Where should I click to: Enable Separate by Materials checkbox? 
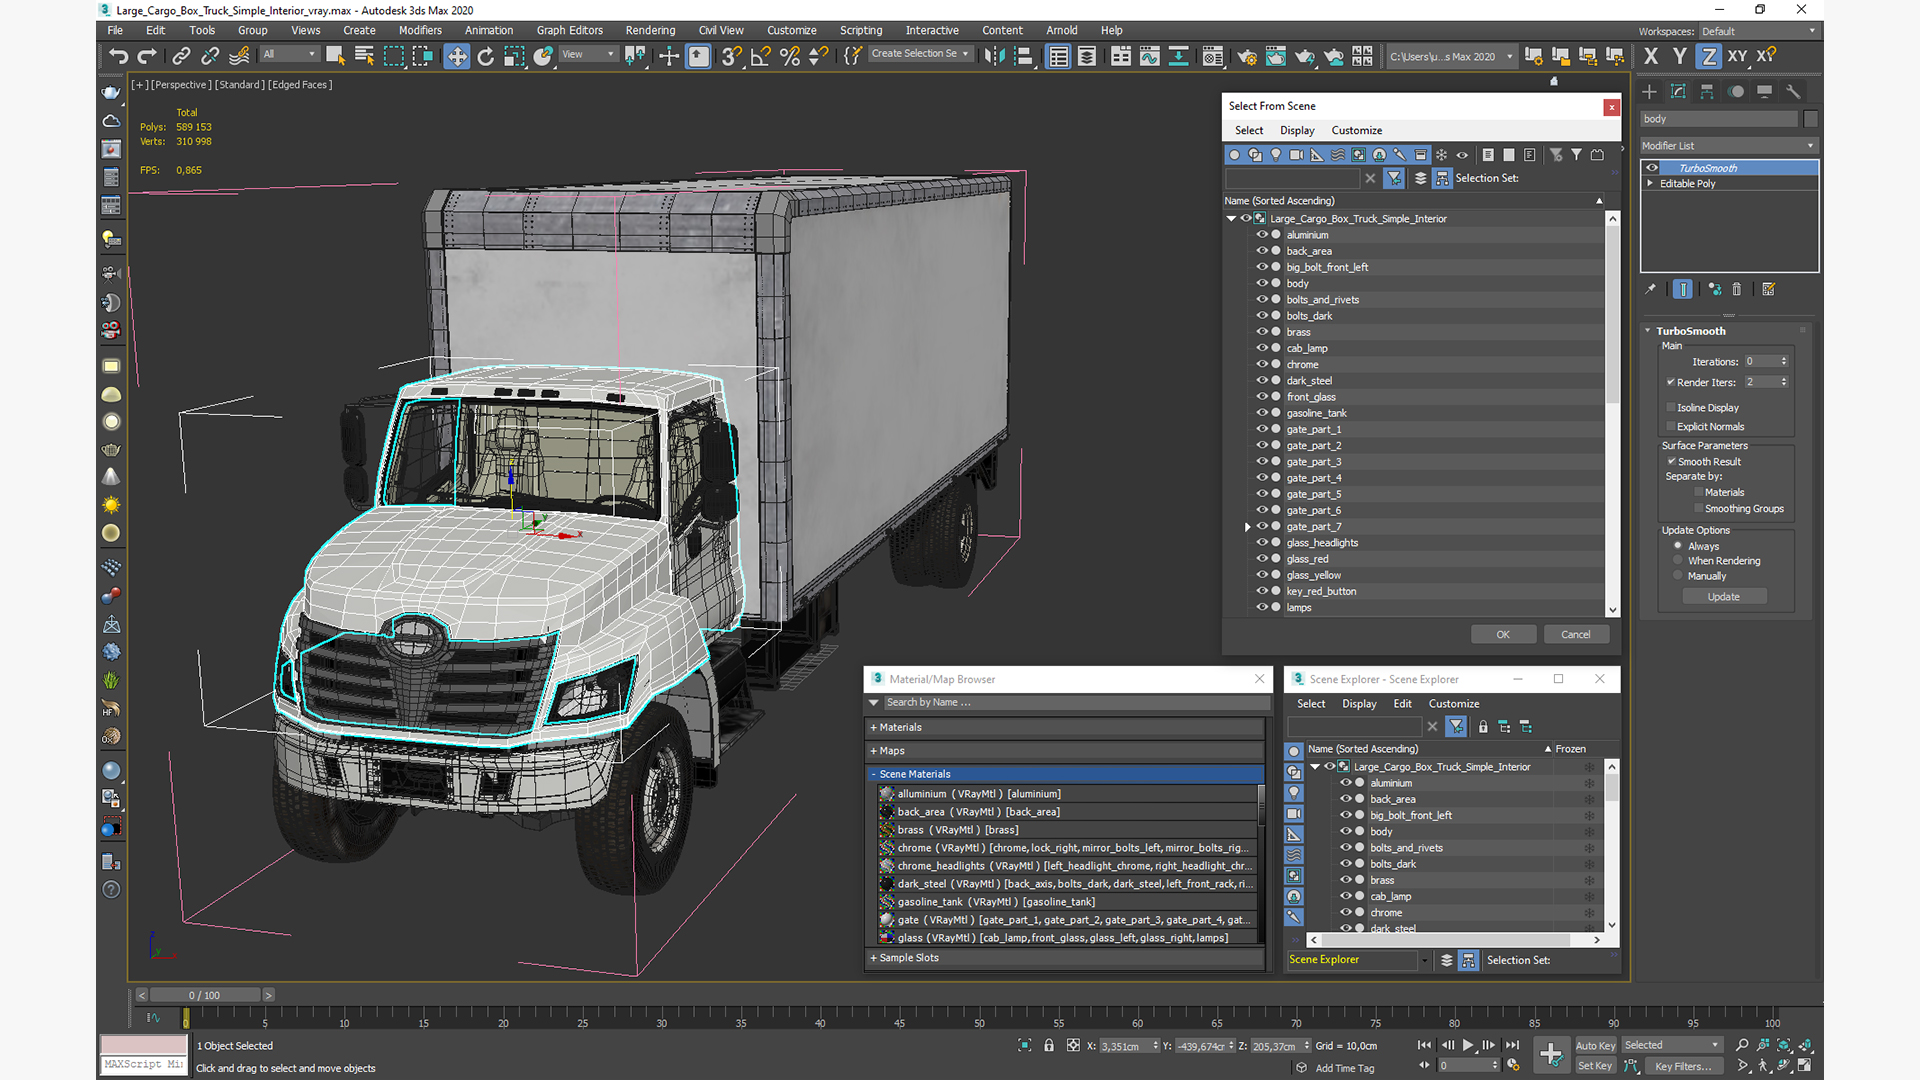1699,492
